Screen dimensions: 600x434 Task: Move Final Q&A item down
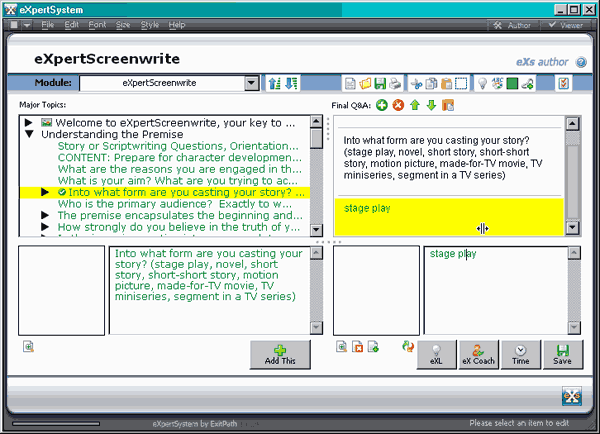coord(431,105)
